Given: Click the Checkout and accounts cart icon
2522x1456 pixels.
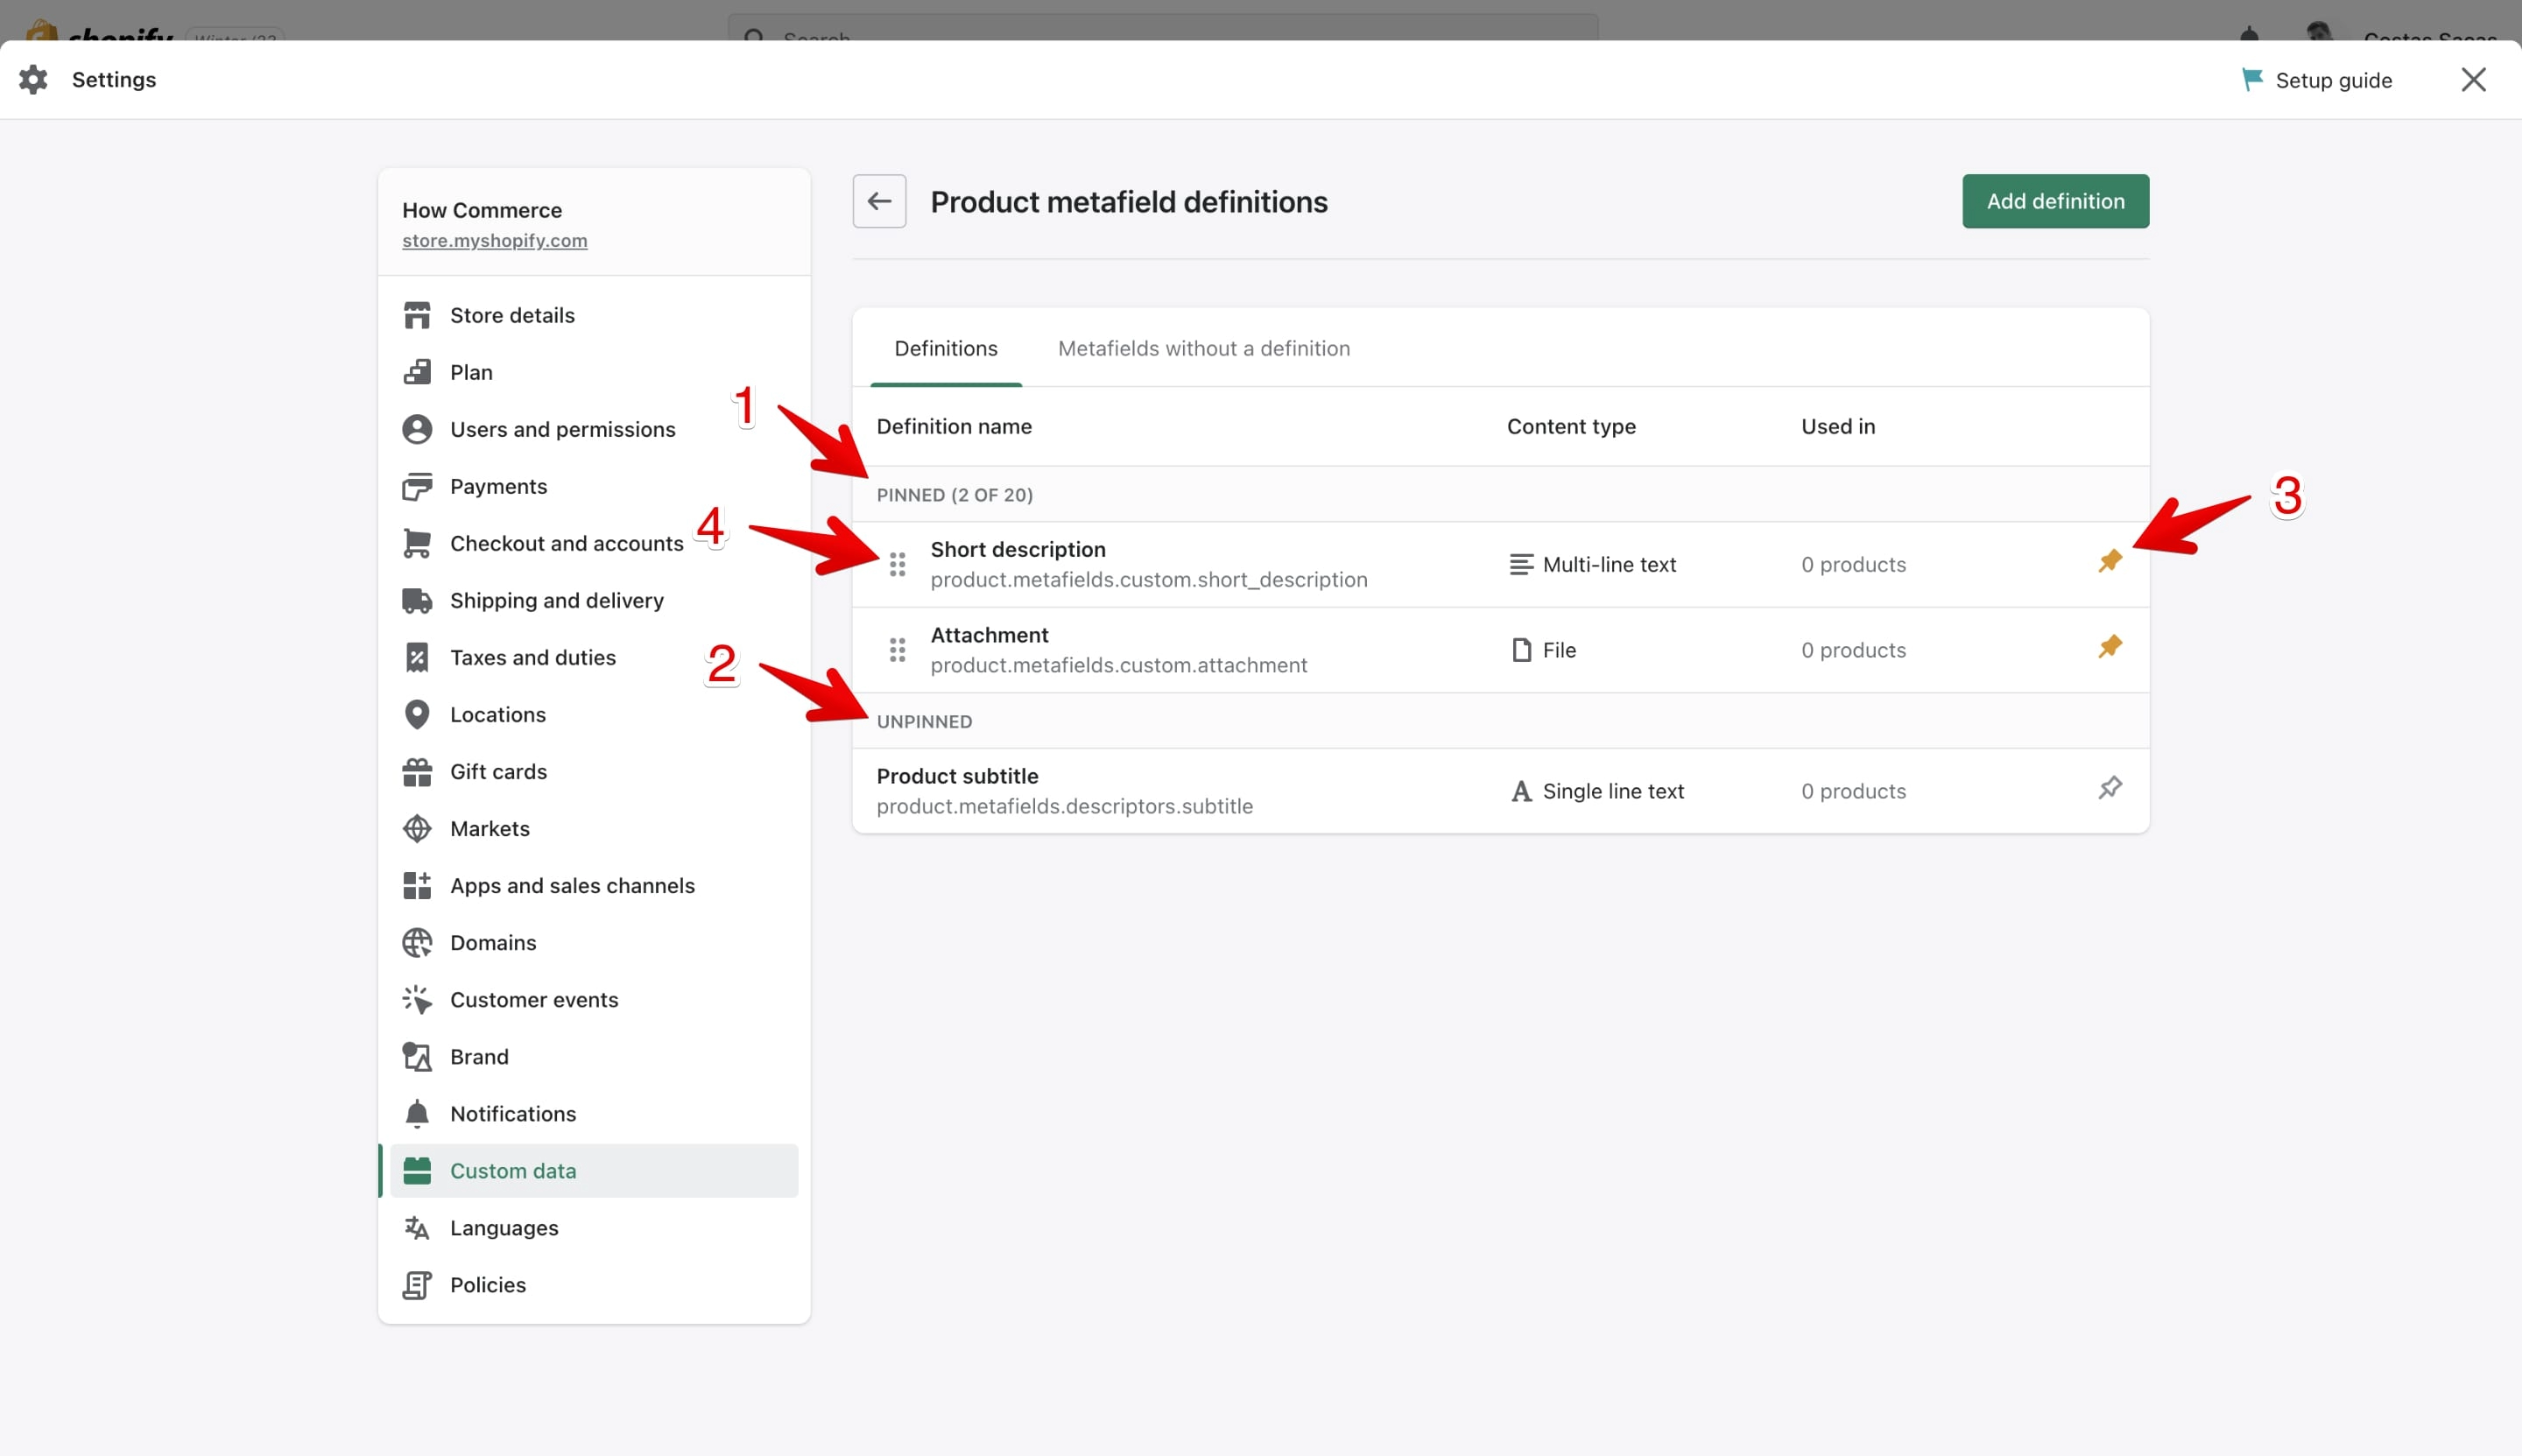Looking at the screenshot, I should coord(417,543).
